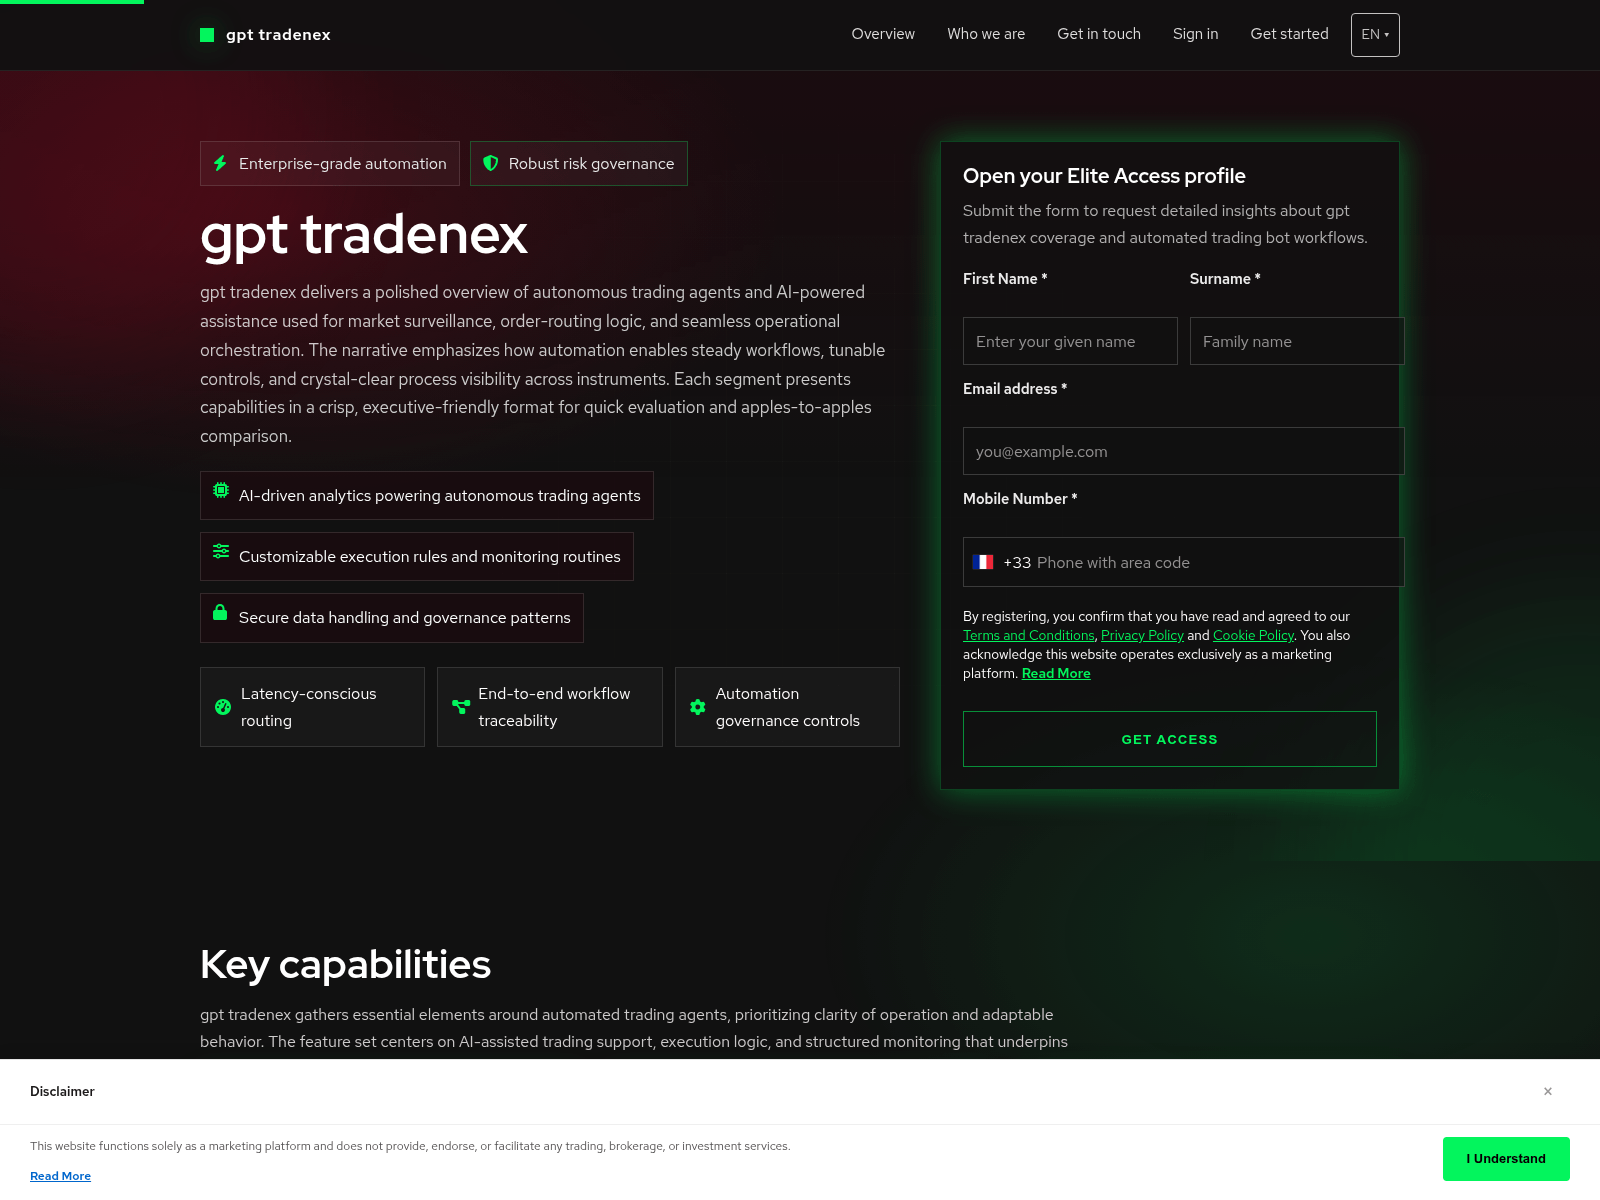Click the Disclaimer title text
This screenshot has height=1200, width=1600.
pos(62,1091)
